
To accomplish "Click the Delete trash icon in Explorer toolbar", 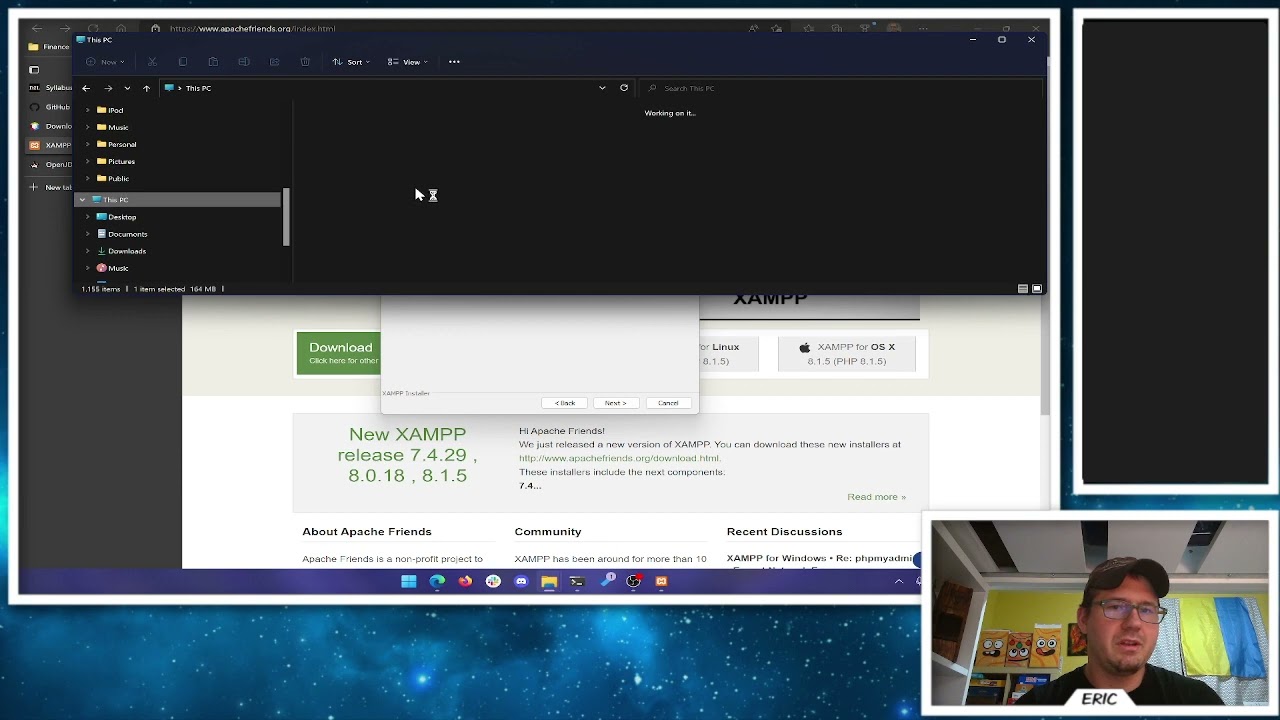I will tap(305, 62).
